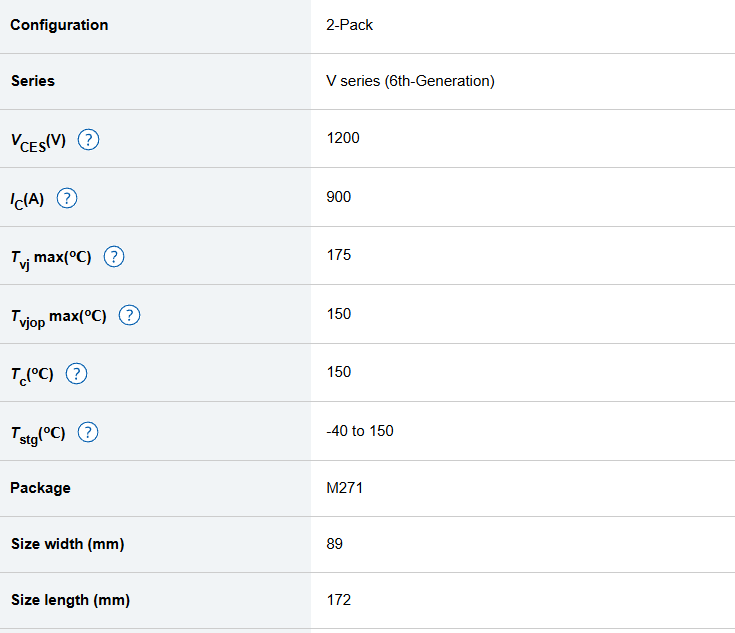The height and width of the screenshot is (633, 735).
Task: Open the help tooltip for IC(A)
Action: click(67, 198)
